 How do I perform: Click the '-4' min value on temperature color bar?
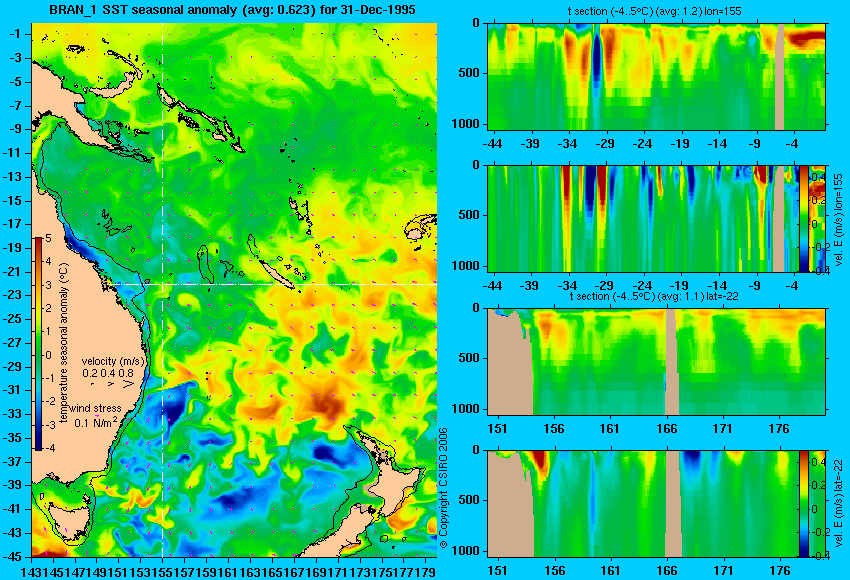click(49, 448)
